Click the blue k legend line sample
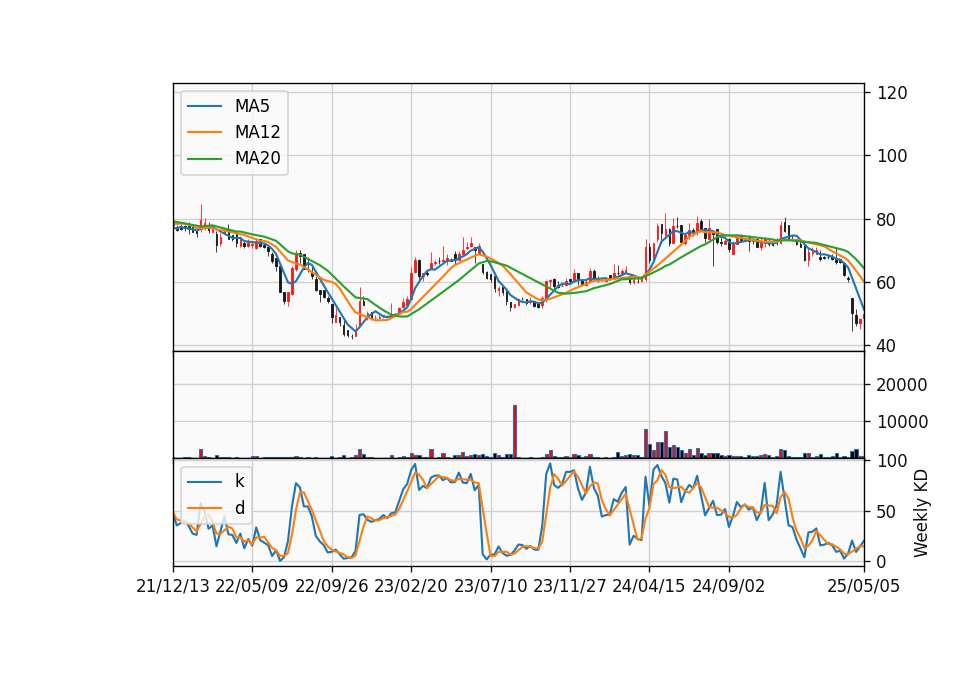Image resolution: width=960 pixels, height=690 pixels. 204,482
